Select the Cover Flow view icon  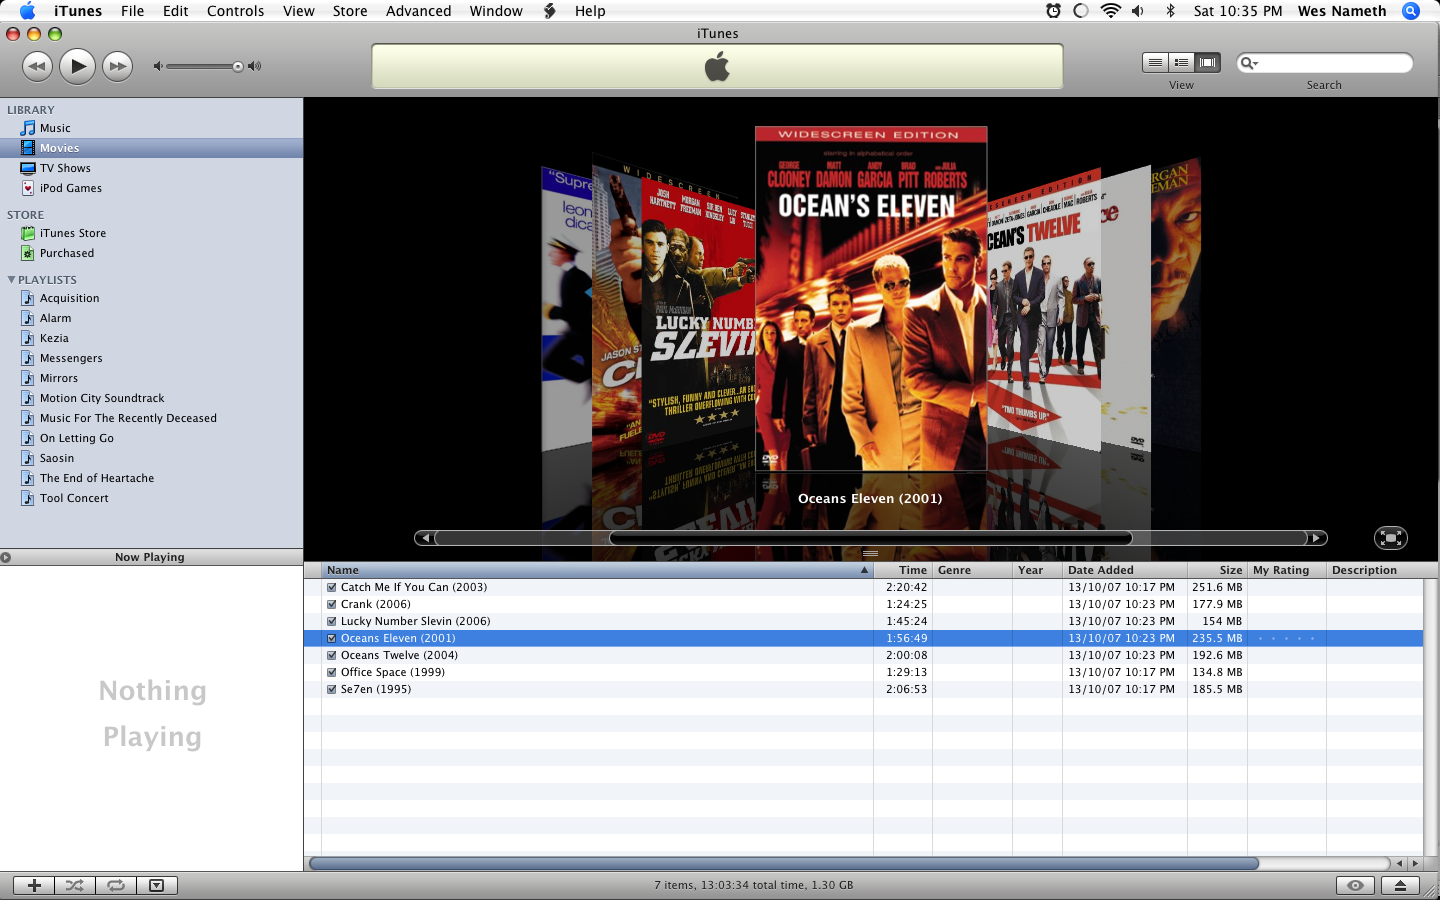coord(1208,63)
